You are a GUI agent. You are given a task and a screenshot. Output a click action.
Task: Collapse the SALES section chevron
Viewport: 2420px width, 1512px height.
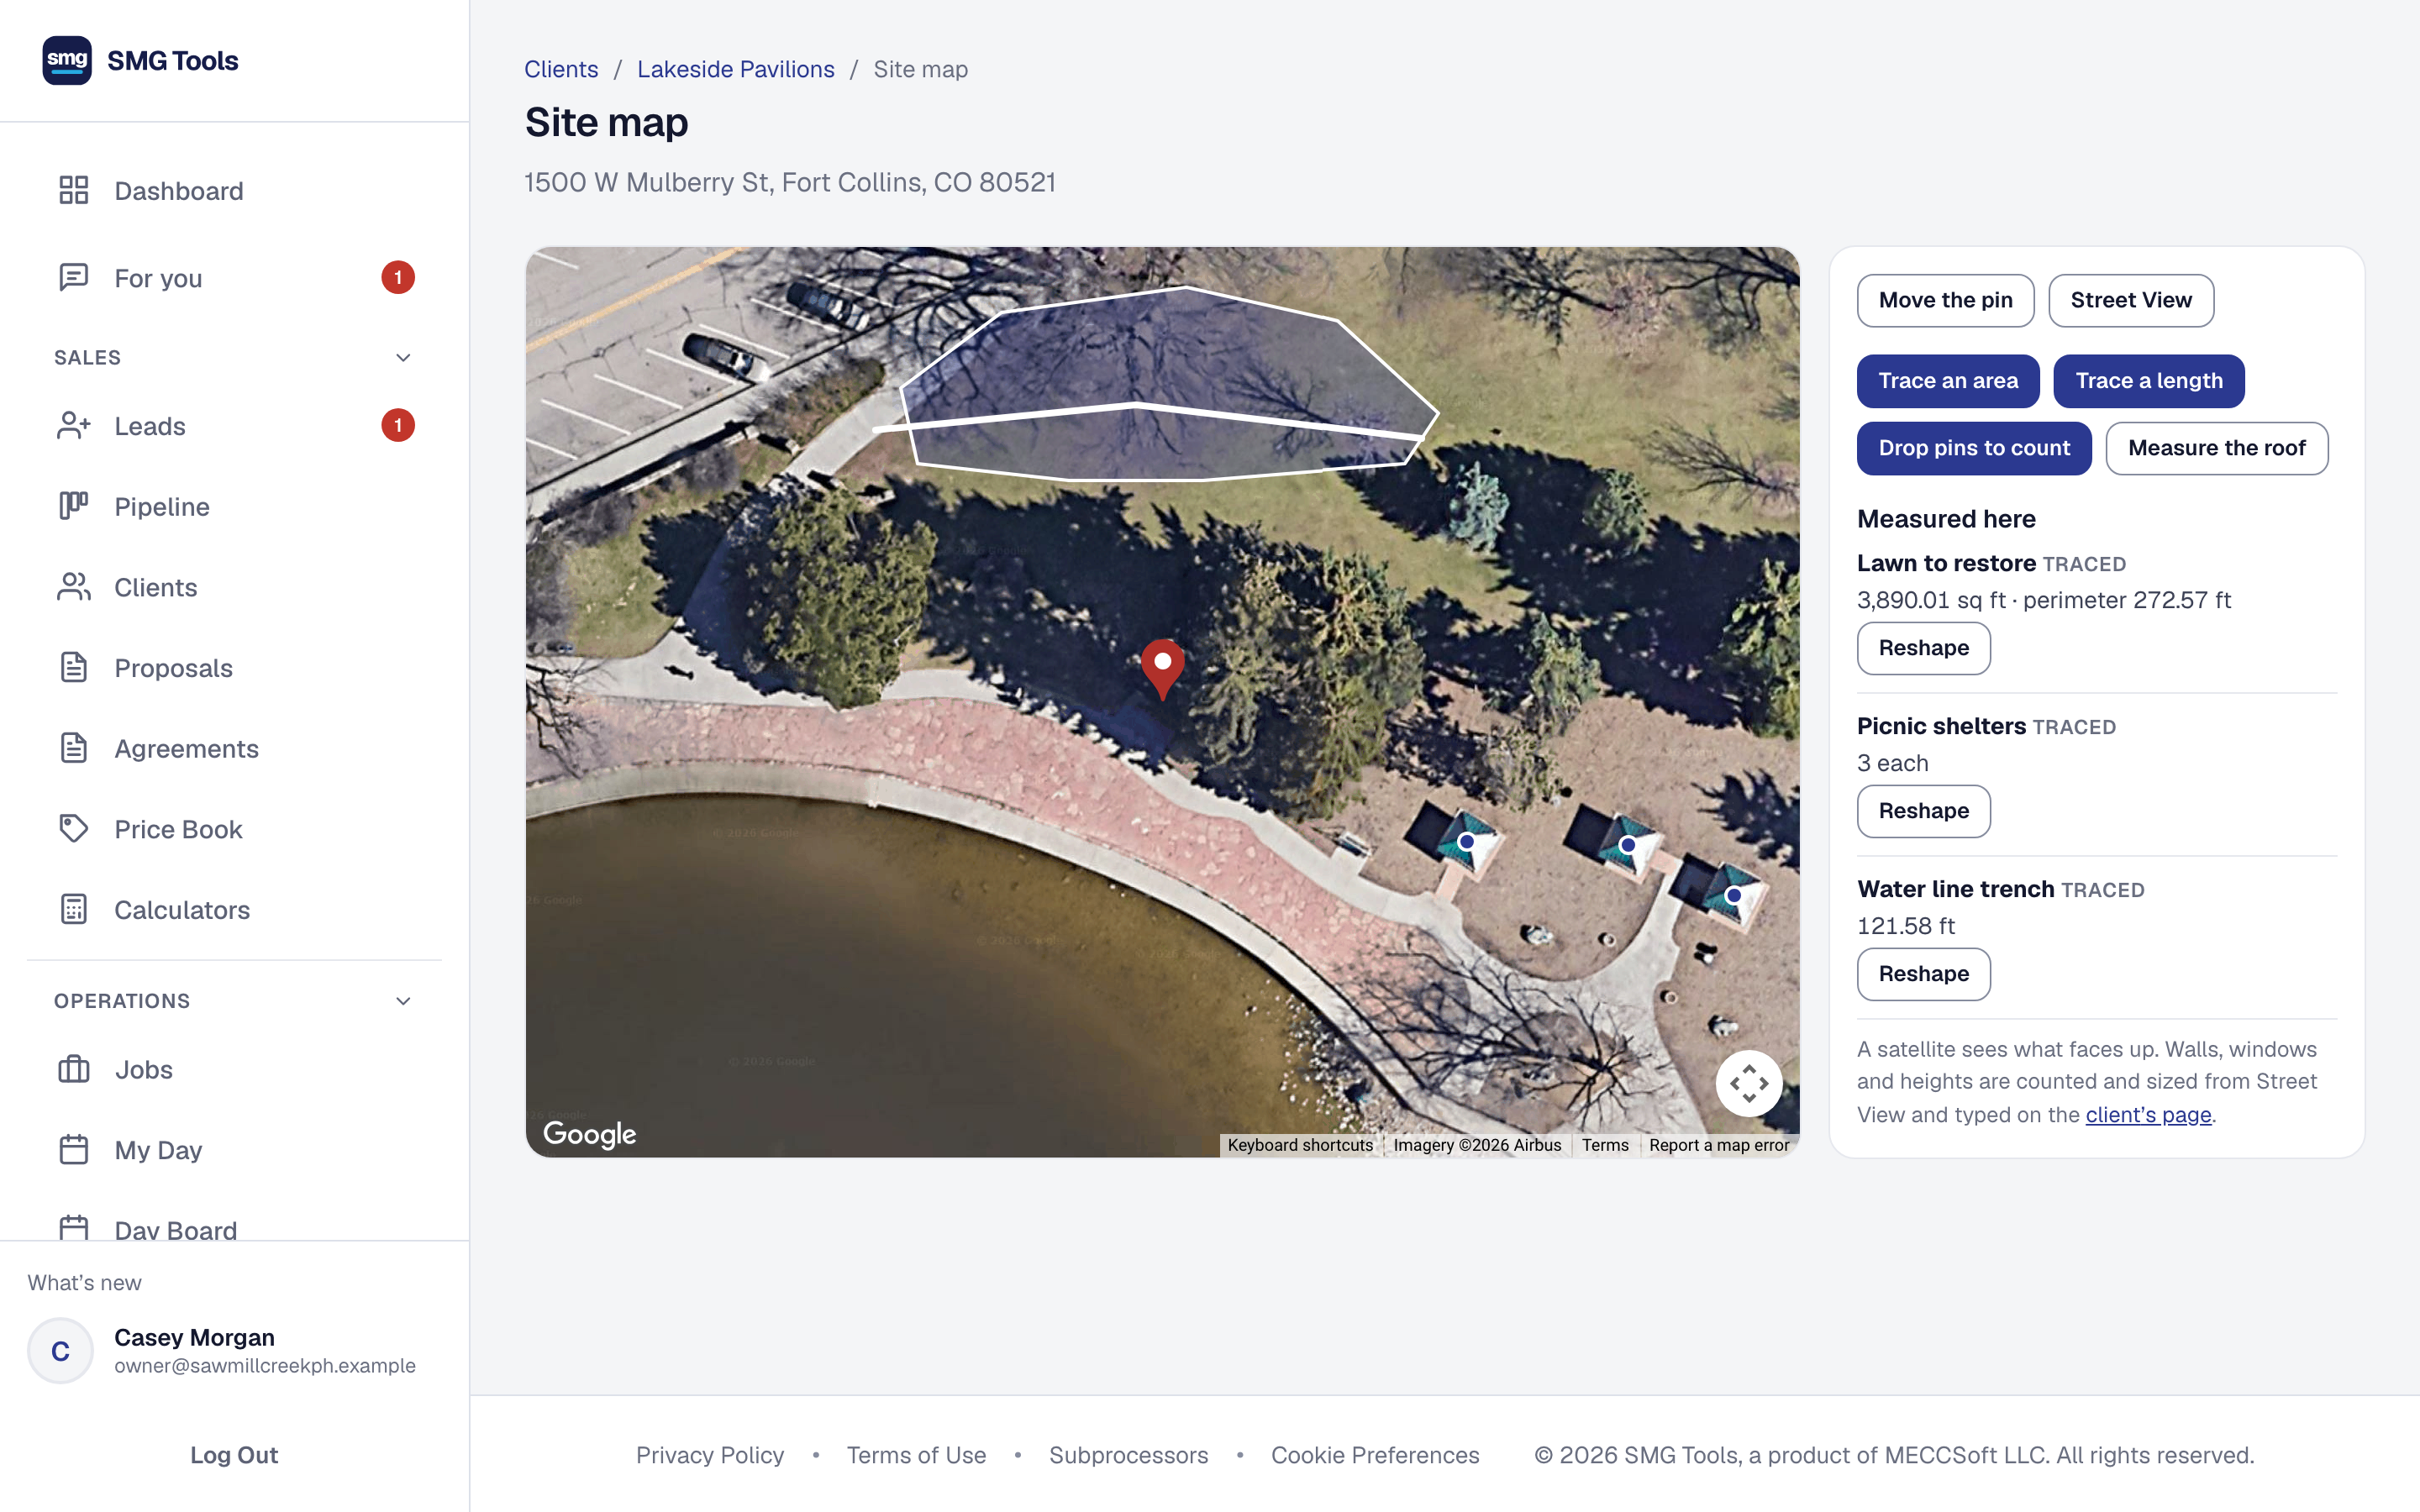coord(403,358)
